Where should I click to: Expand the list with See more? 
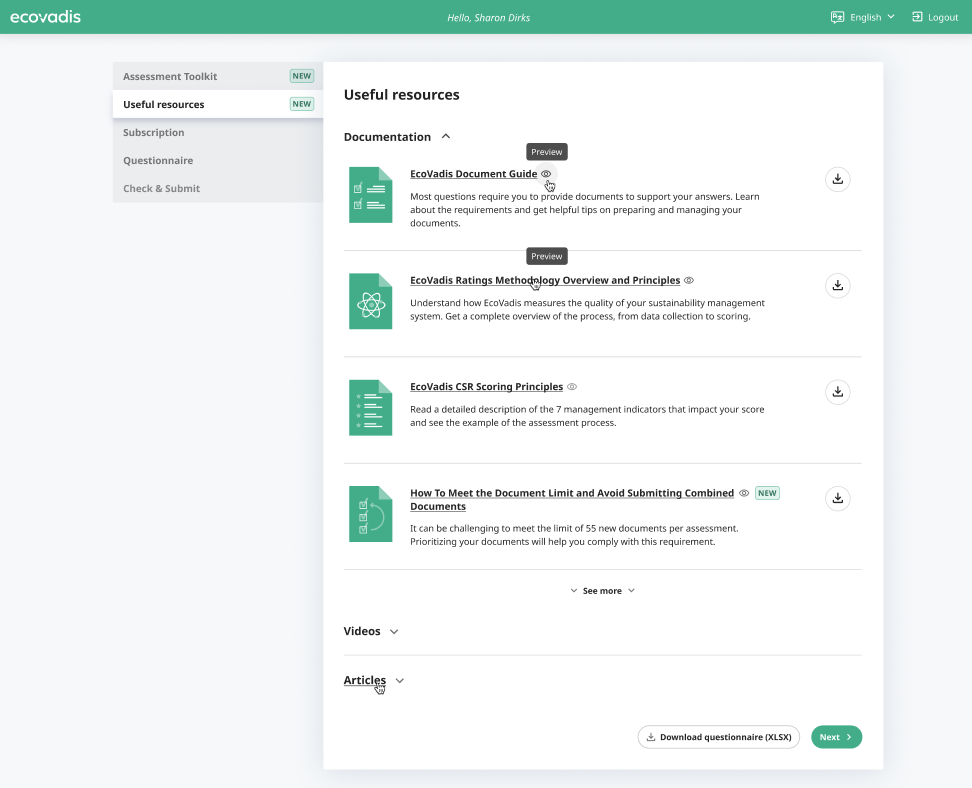click(x=602, y=591)
